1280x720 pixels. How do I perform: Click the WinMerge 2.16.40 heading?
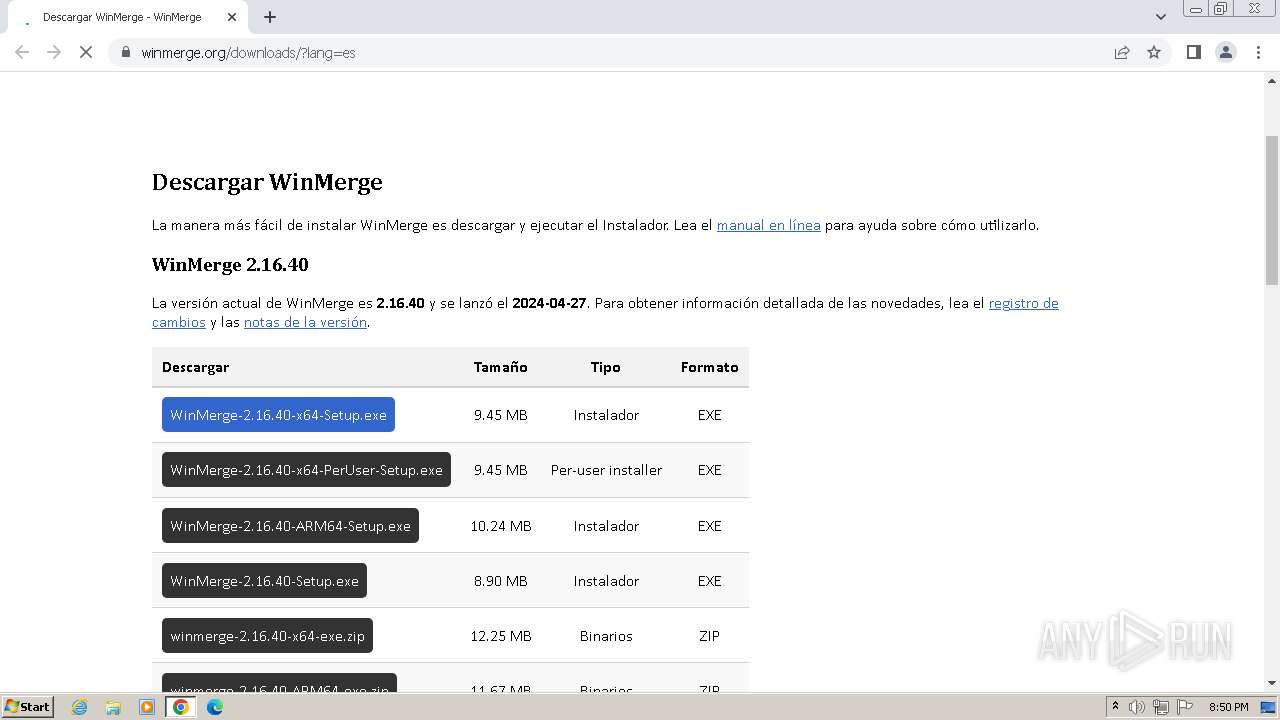tap(230, 265)
